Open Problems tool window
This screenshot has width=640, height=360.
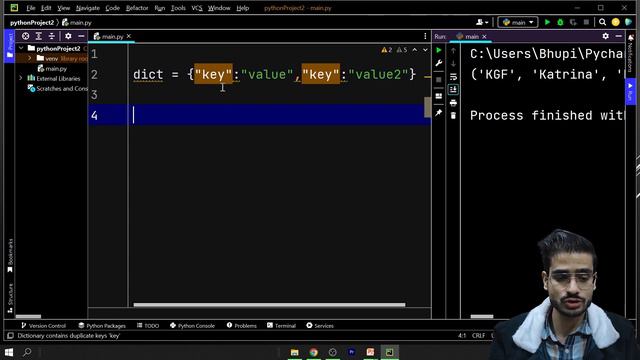(242, 326)
